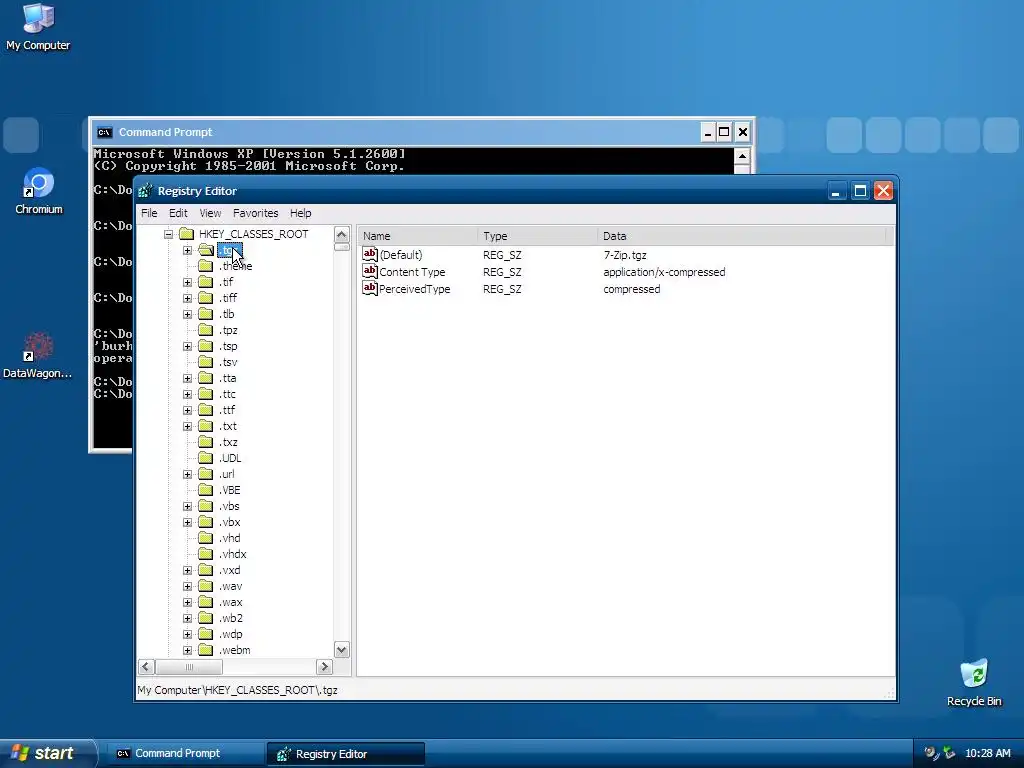Select the PerceivedType value icon
The width and height of the screenshot is (1024, 768).
(x=370, y=288)
